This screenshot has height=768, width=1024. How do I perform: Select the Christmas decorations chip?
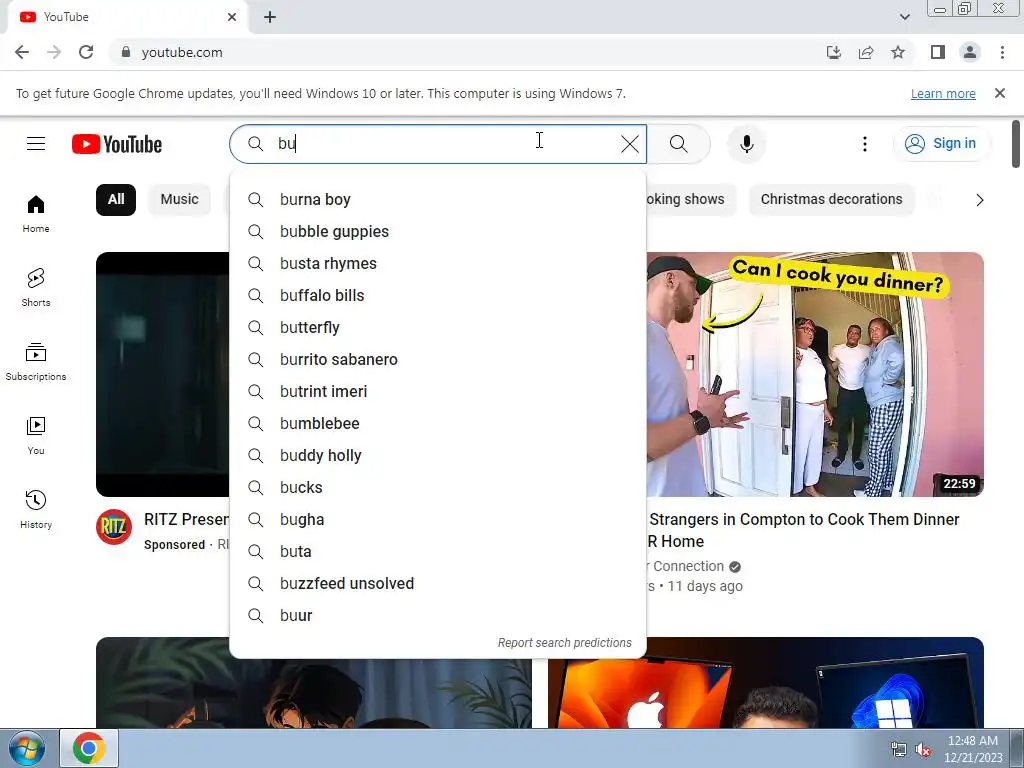(831, 199)
